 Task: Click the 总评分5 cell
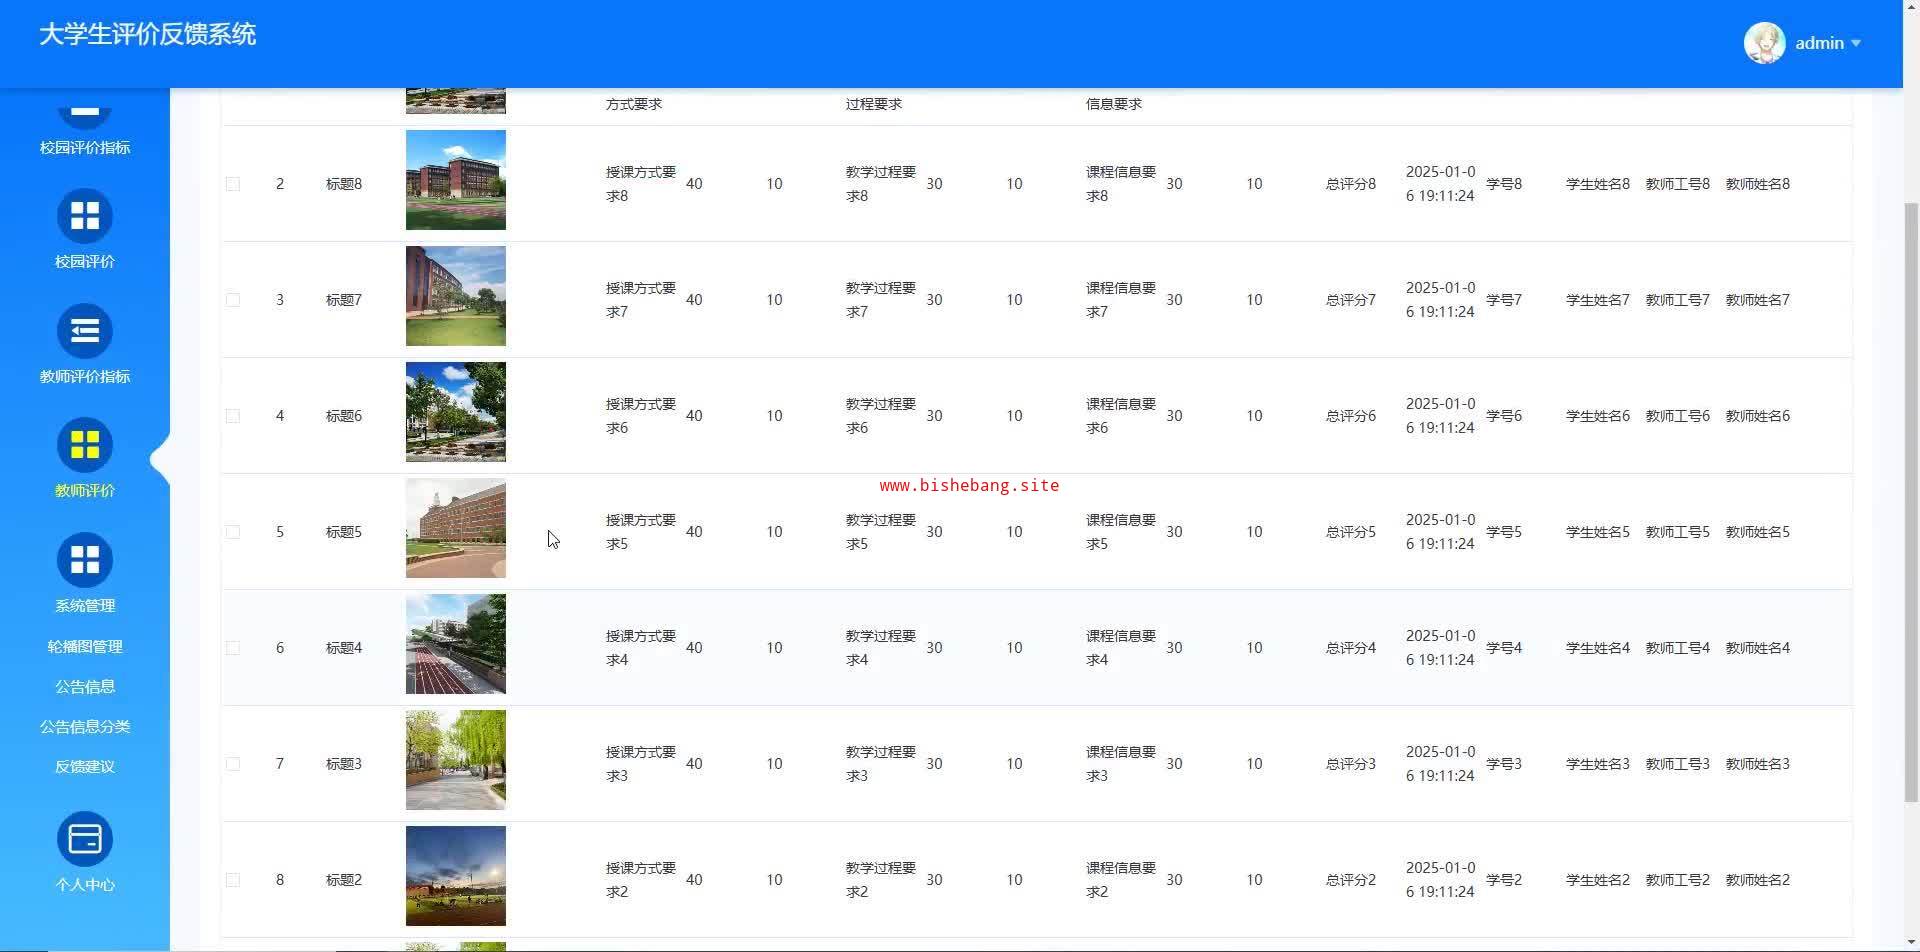pyautogui.click(x=1351, y=532)
